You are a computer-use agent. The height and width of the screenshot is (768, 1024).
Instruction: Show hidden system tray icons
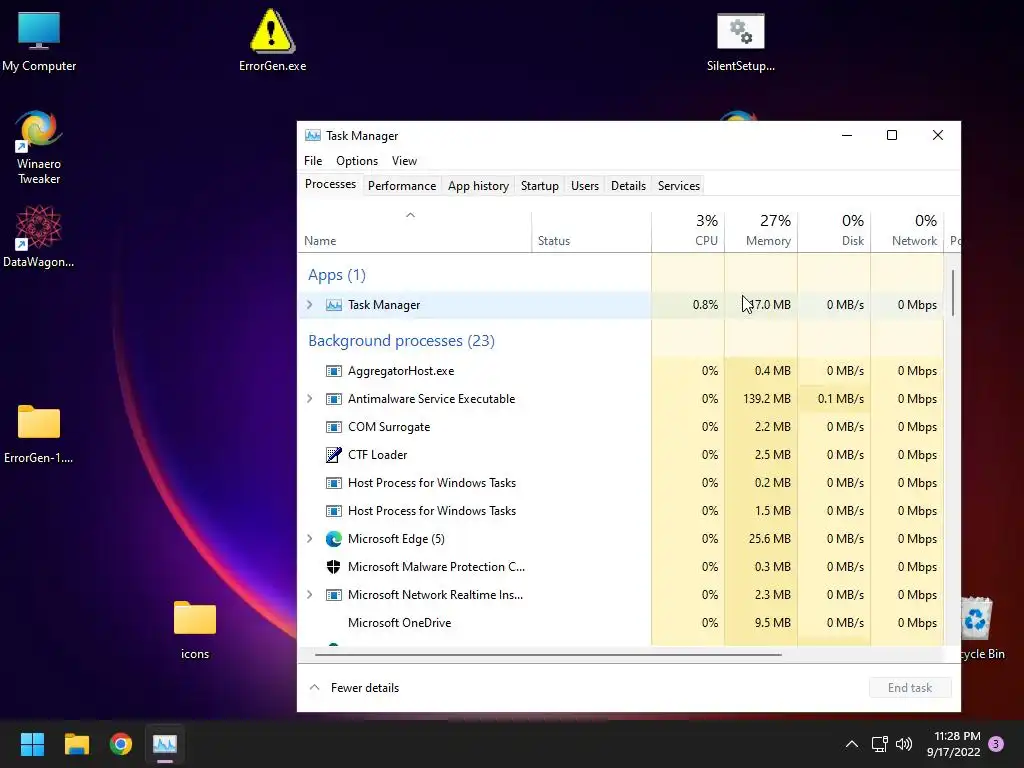852,744
